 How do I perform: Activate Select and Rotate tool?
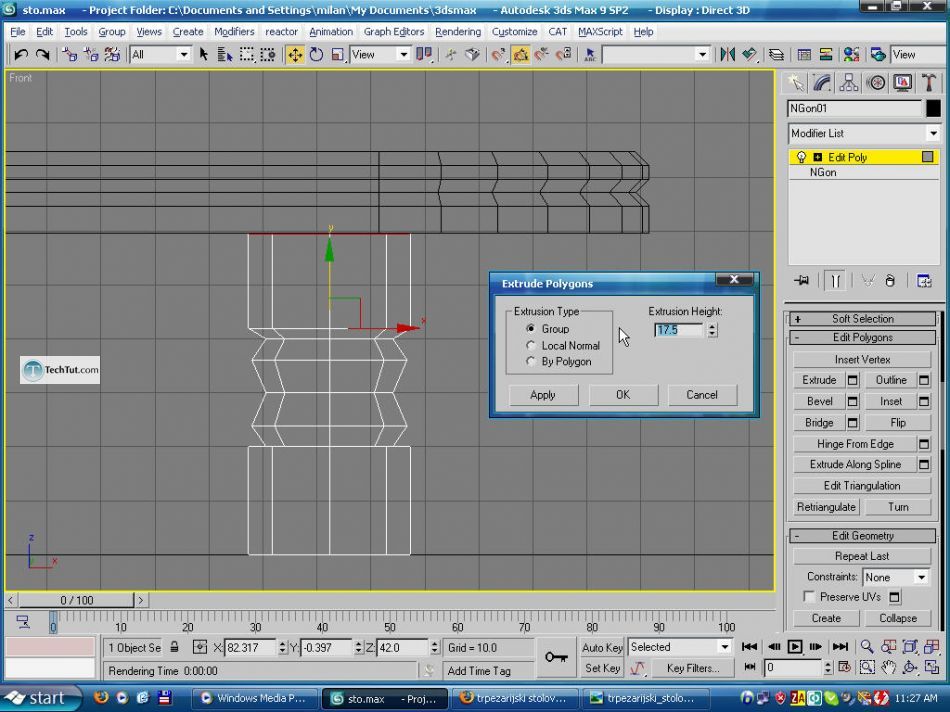(x=316, y=55)
